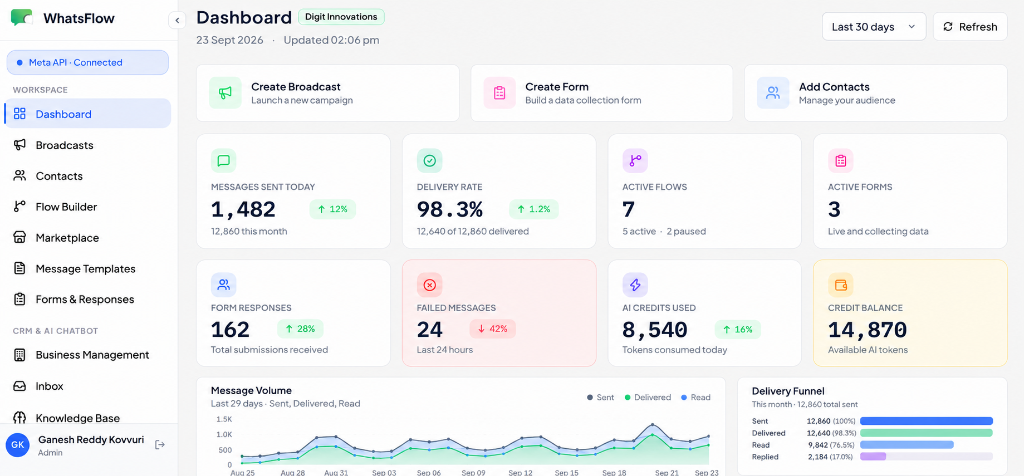Click the 8,540 AI credits value
The image size is (1024, 476).
pos(655,329)
